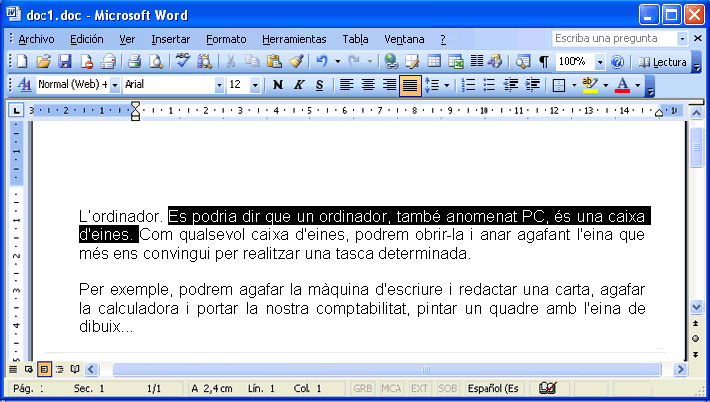The width and height of the screenshot is (710, 402).
Task: Switch to outline view button
Action: (x=59, y=369)
